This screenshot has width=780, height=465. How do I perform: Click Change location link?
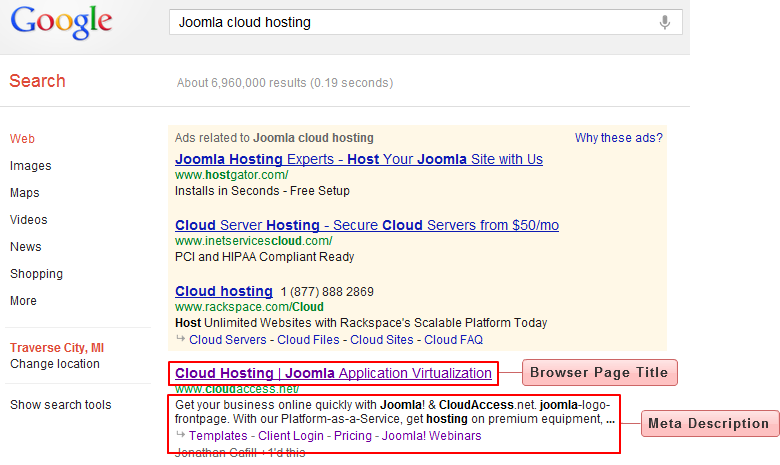point(55,364)
